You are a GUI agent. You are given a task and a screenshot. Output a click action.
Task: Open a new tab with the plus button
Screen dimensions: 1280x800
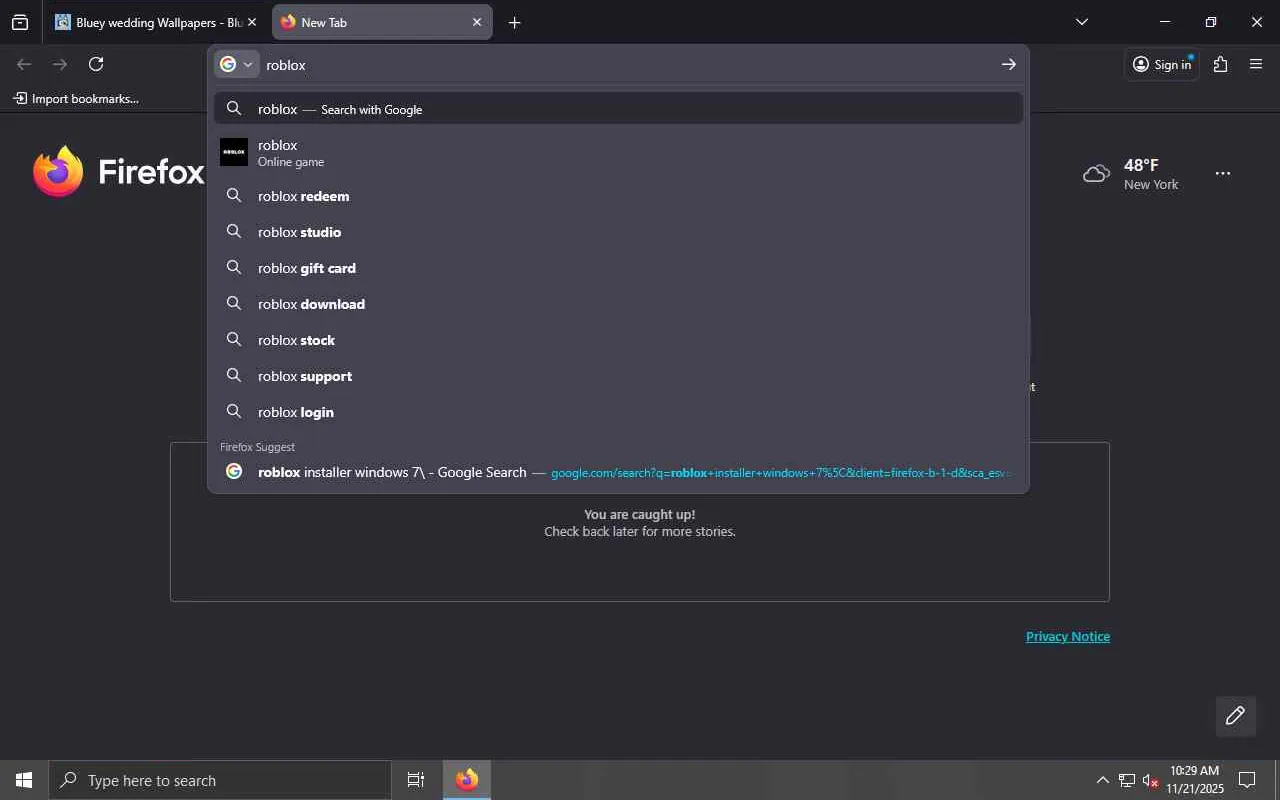click(x=514, y=22)
